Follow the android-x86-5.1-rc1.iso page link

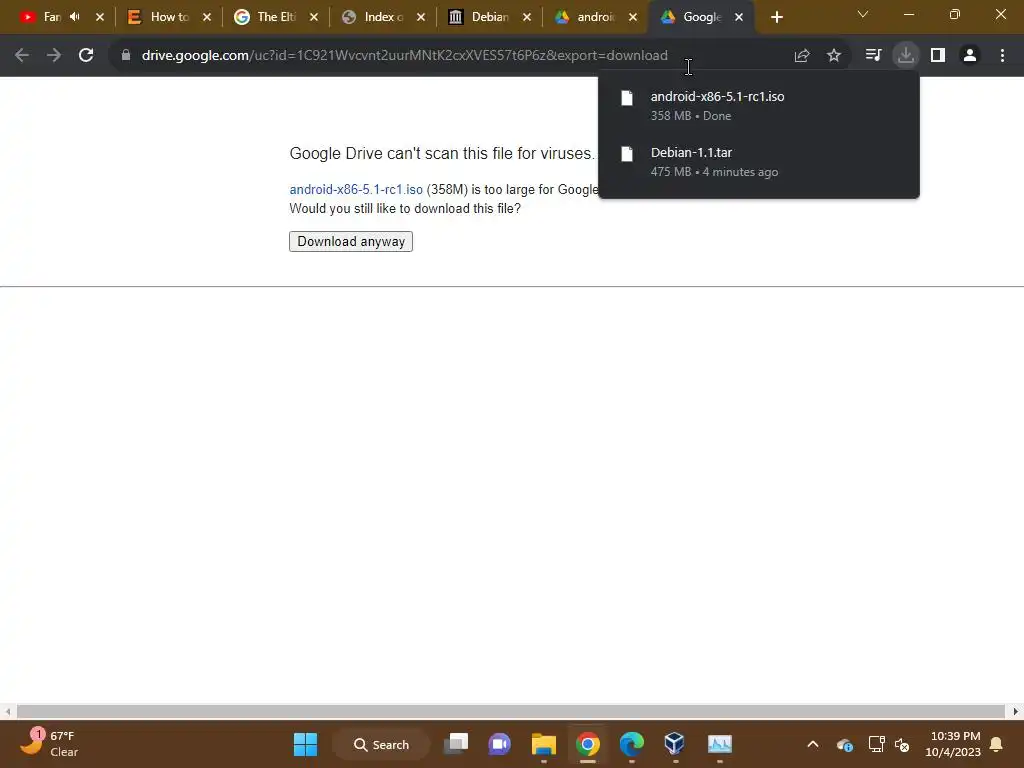(356, 189)
